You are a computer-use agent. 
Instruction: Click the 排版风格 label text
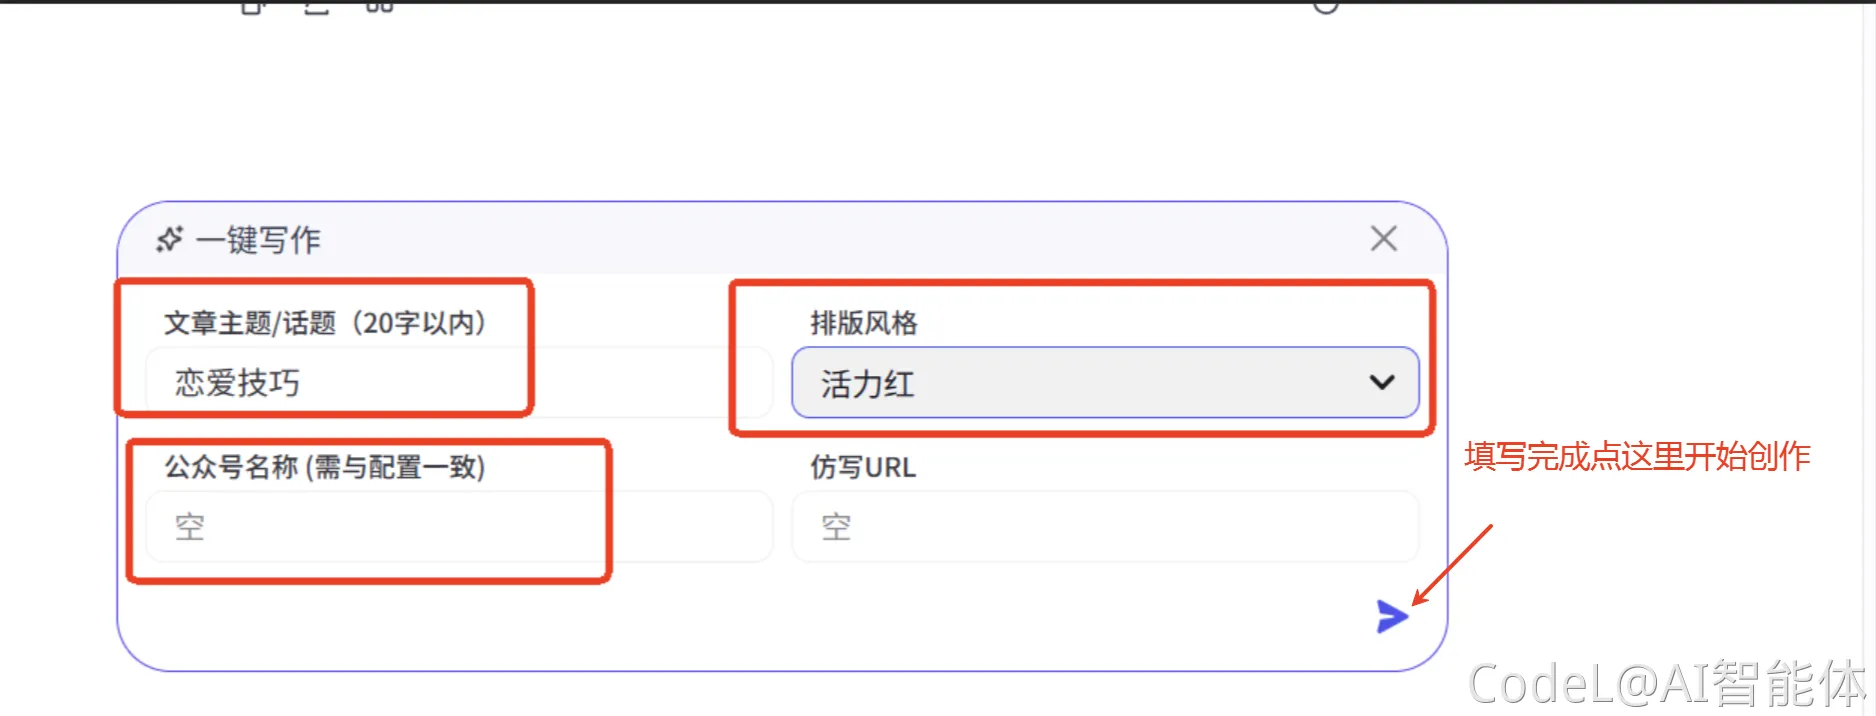coord(863,323)
